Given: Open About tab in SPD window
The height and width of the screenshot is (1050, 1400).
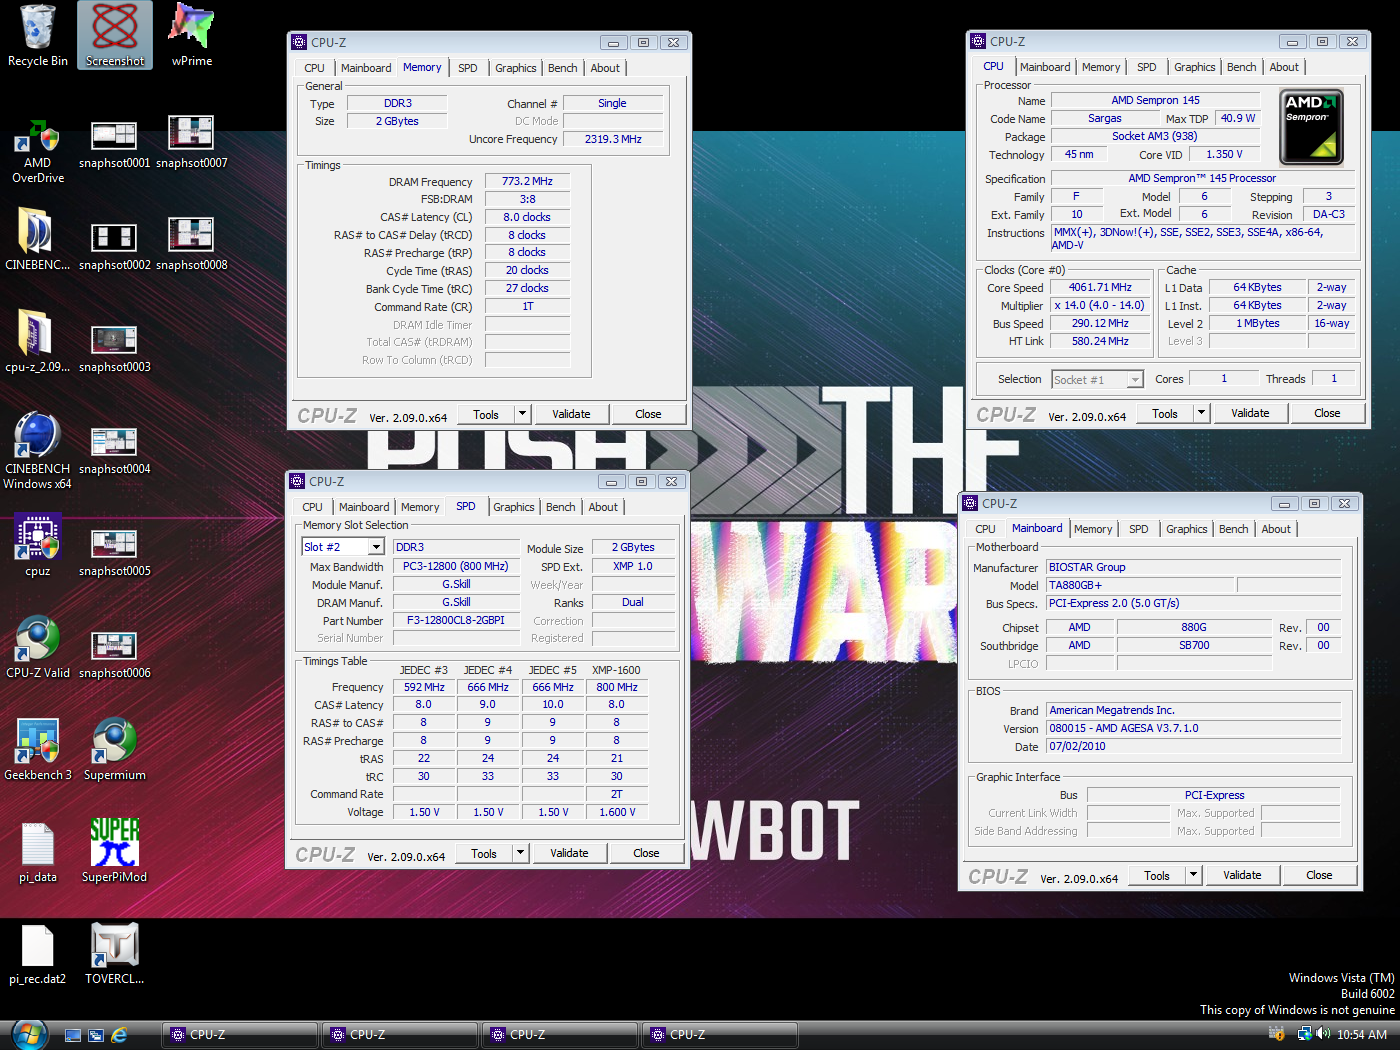Looking at the screenshot, I should 602,507.
